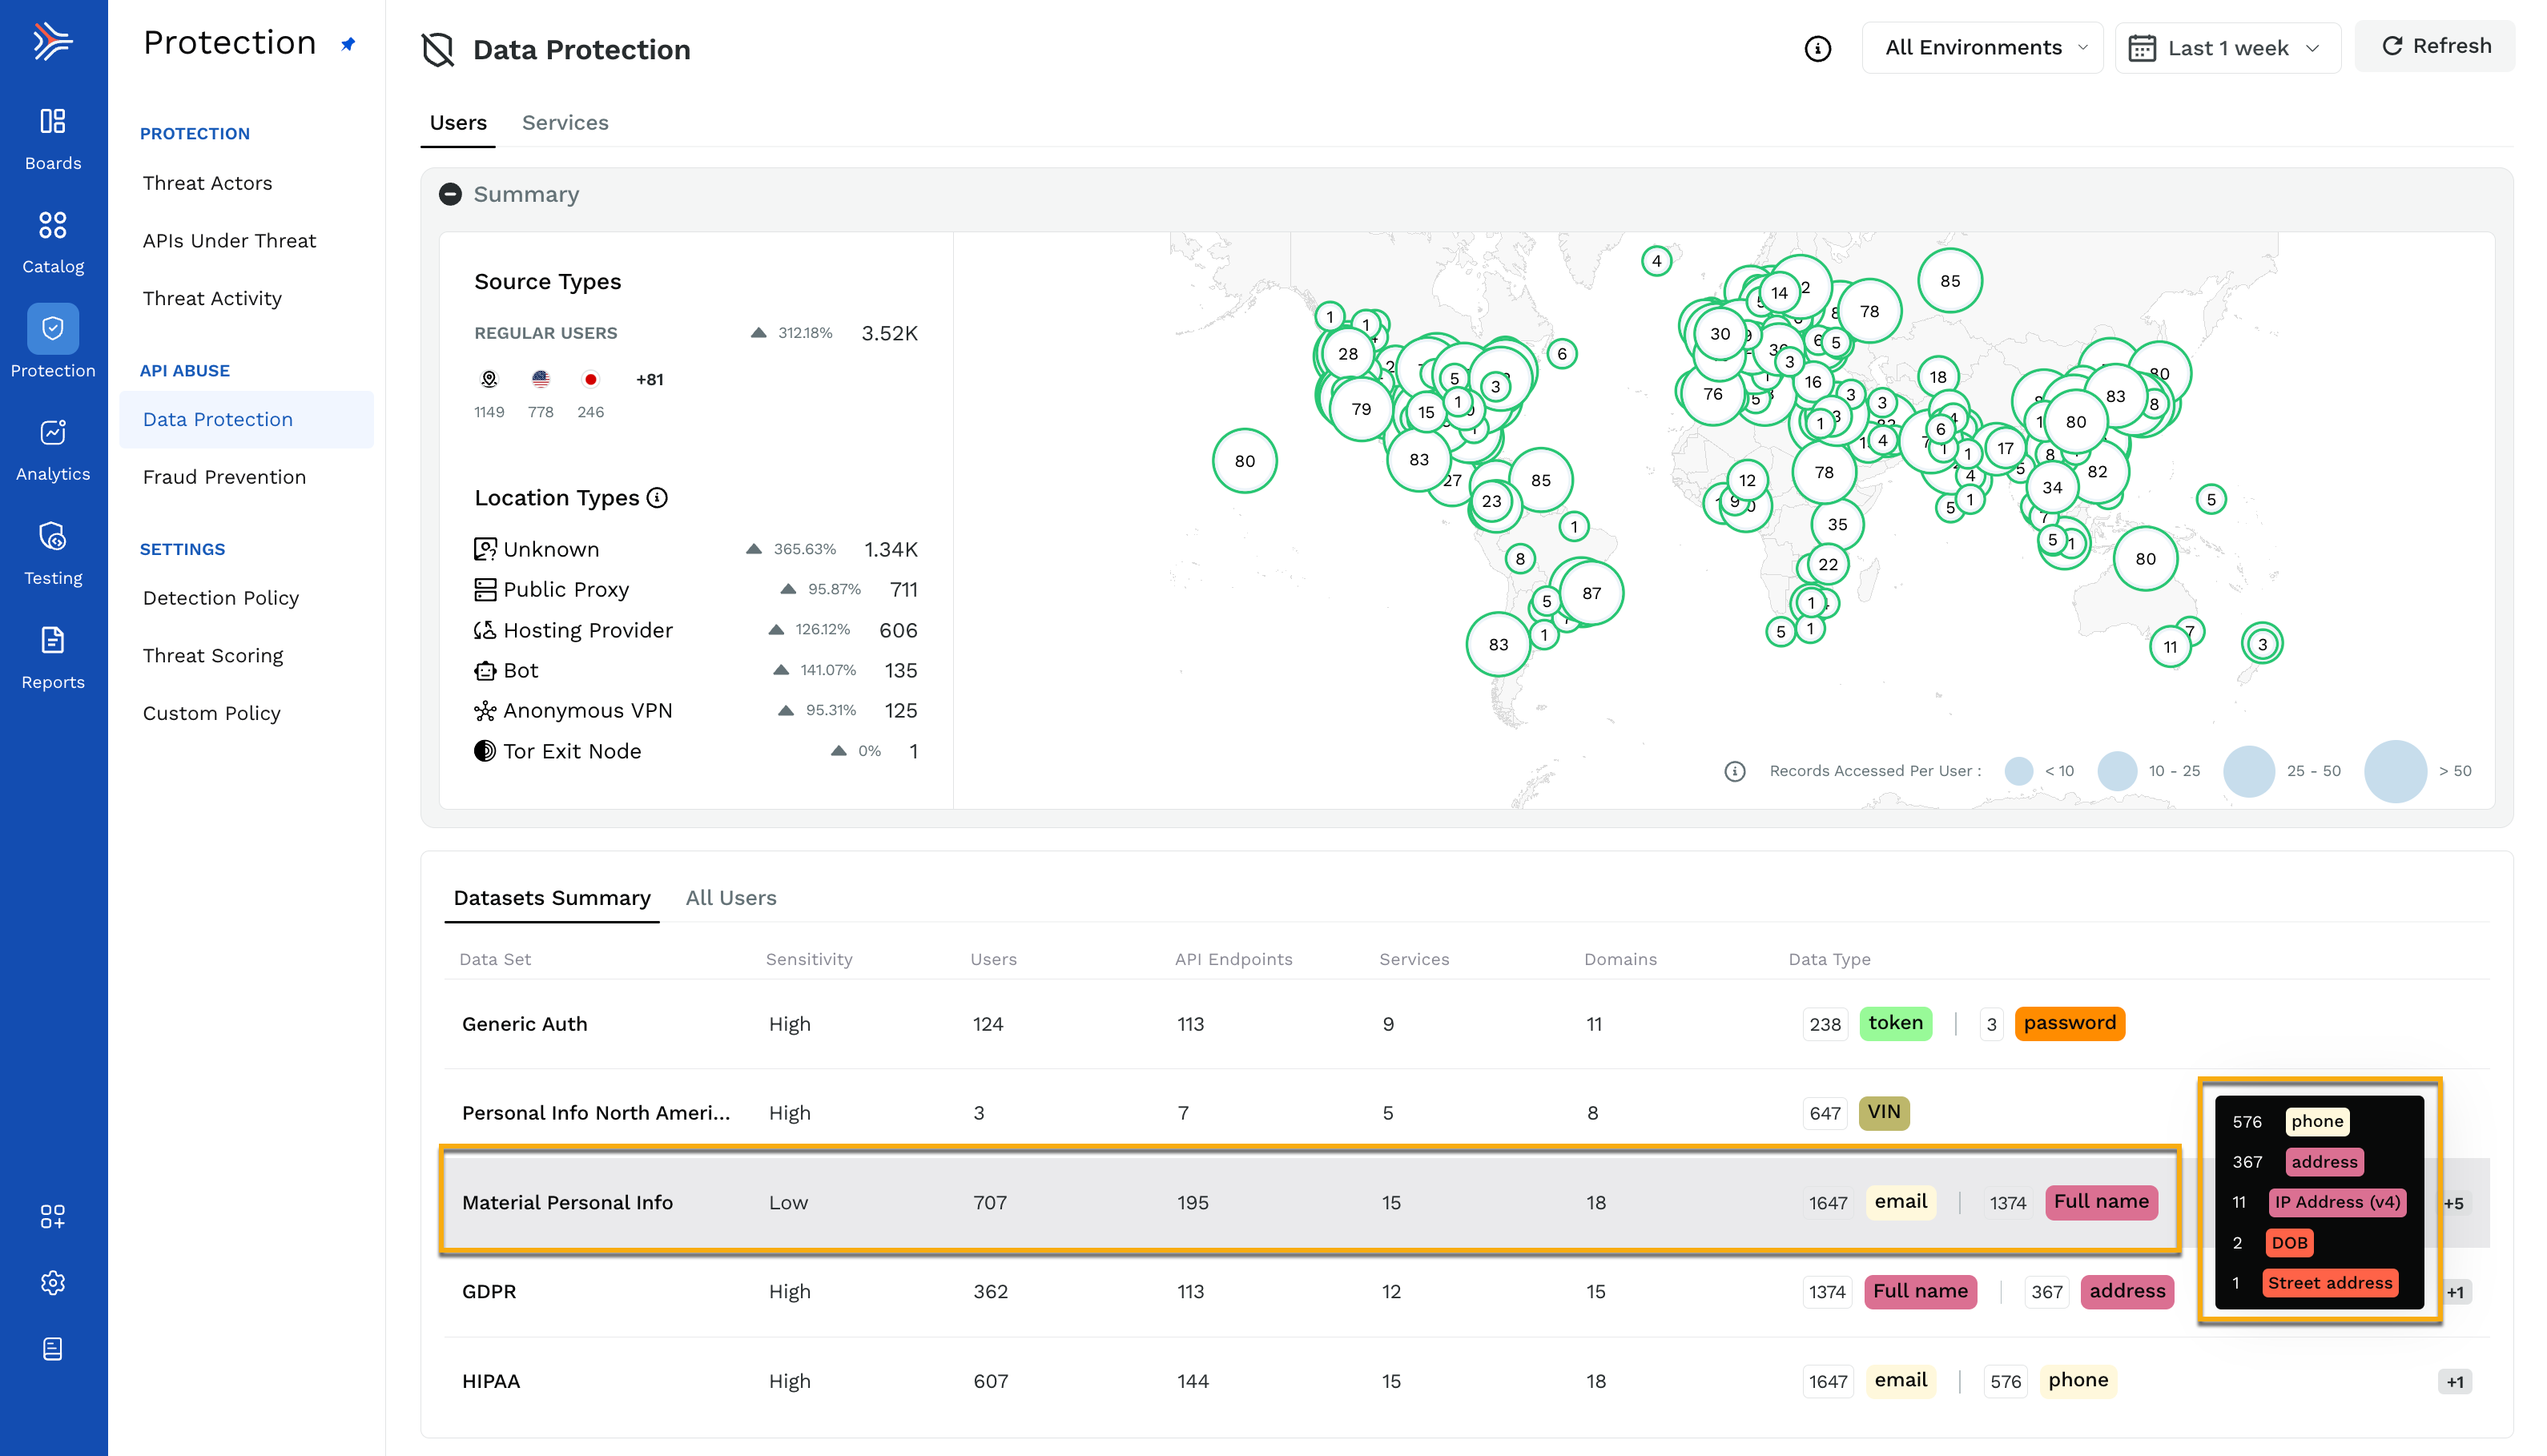Click the info icon by Records Accessed Per User
Screen dimensions: 2547x1456
[x=1735, y=771]
